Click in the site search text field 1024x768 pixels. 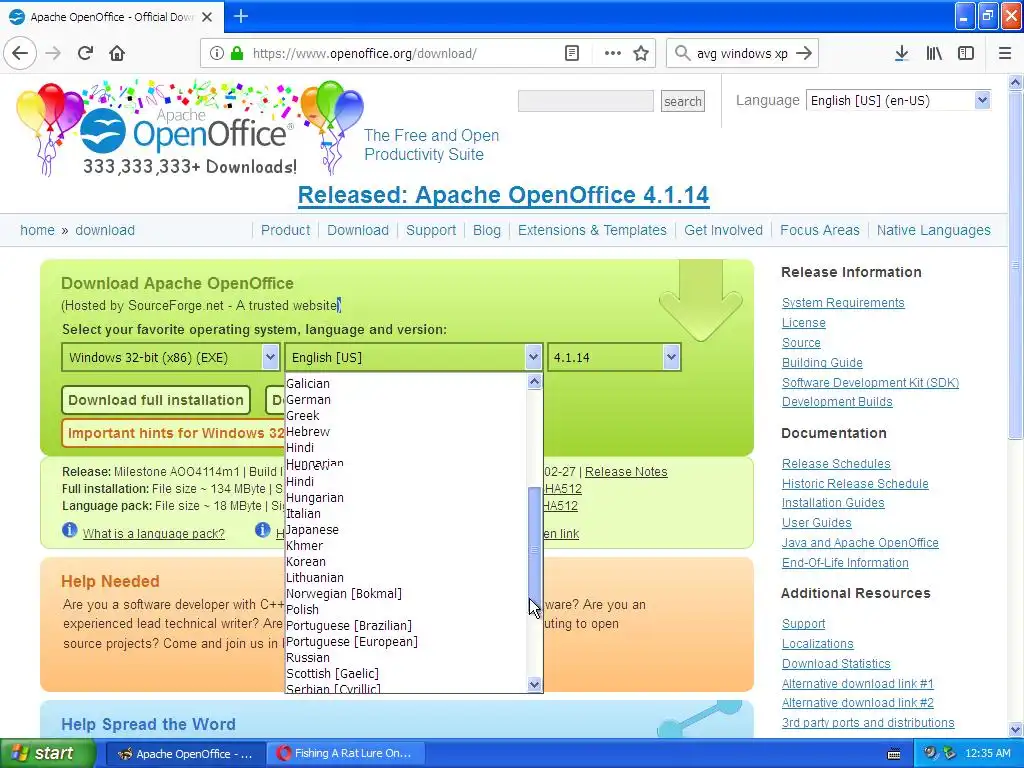[x=586, y=101]
